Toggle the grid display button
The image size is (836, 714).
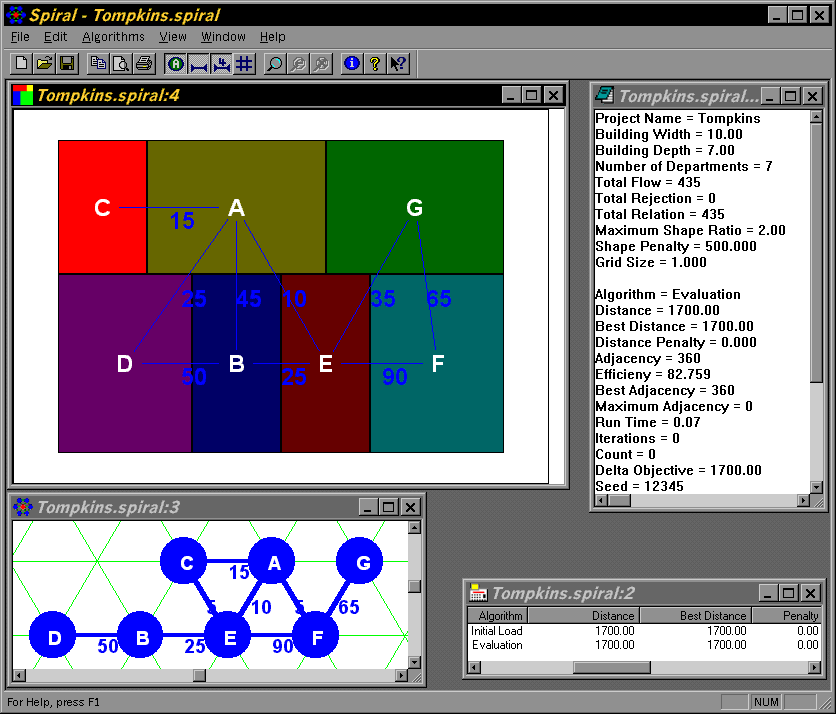pyautogui.click(x=244, y=64)
